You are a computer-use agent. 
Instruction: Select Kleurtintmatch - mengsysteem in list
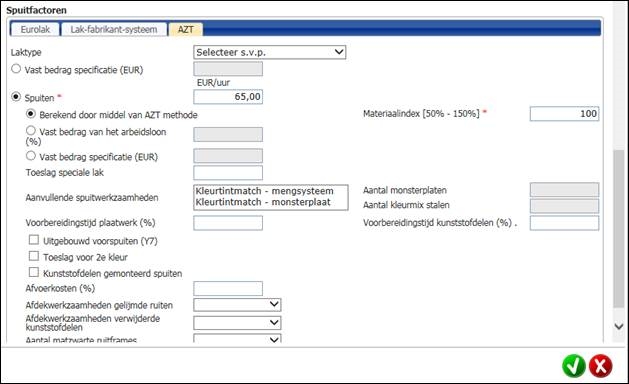point(264,191)
